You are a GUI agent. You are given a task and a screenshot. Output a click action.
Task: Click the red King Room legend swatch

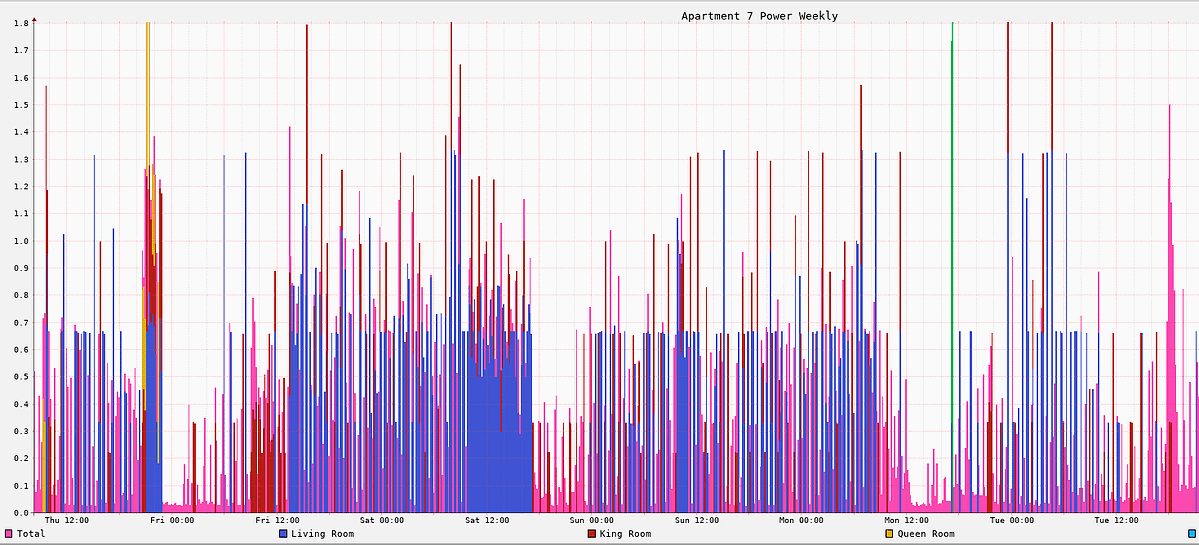[592, 534]
